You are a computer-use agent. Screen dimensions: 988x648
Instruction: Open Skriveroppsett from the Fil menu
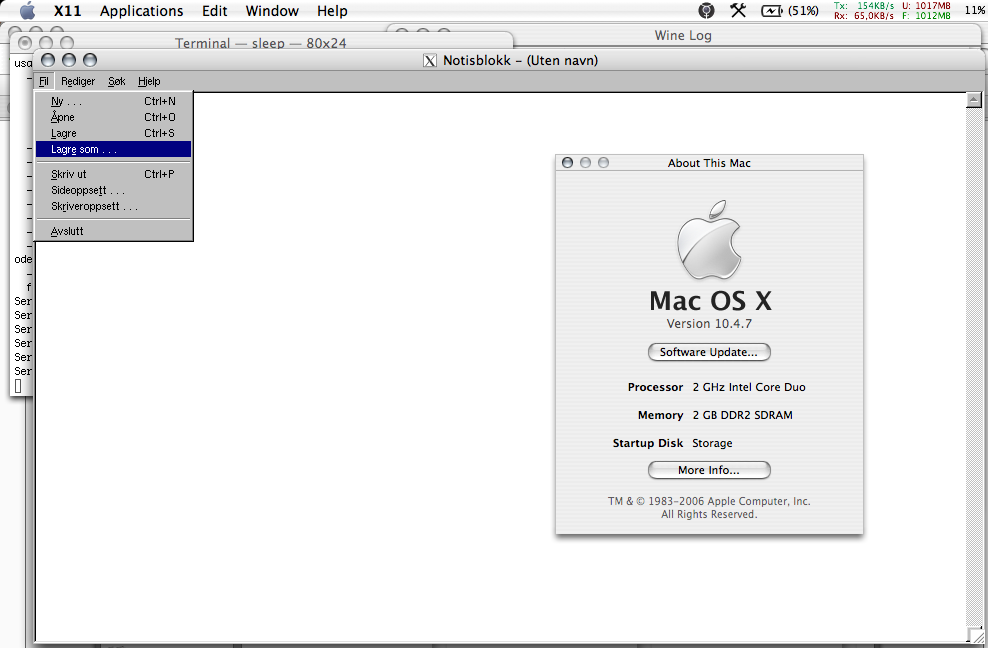[113, 206]
